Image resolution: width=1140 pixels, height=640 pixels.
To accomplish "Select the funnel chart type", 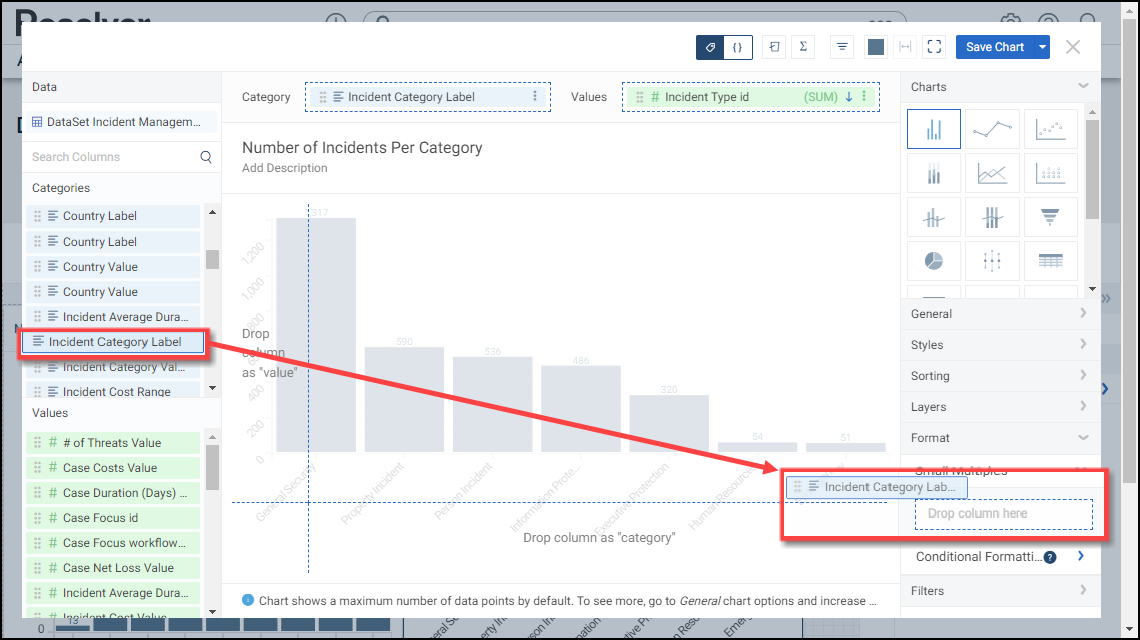I will 1050,217.
